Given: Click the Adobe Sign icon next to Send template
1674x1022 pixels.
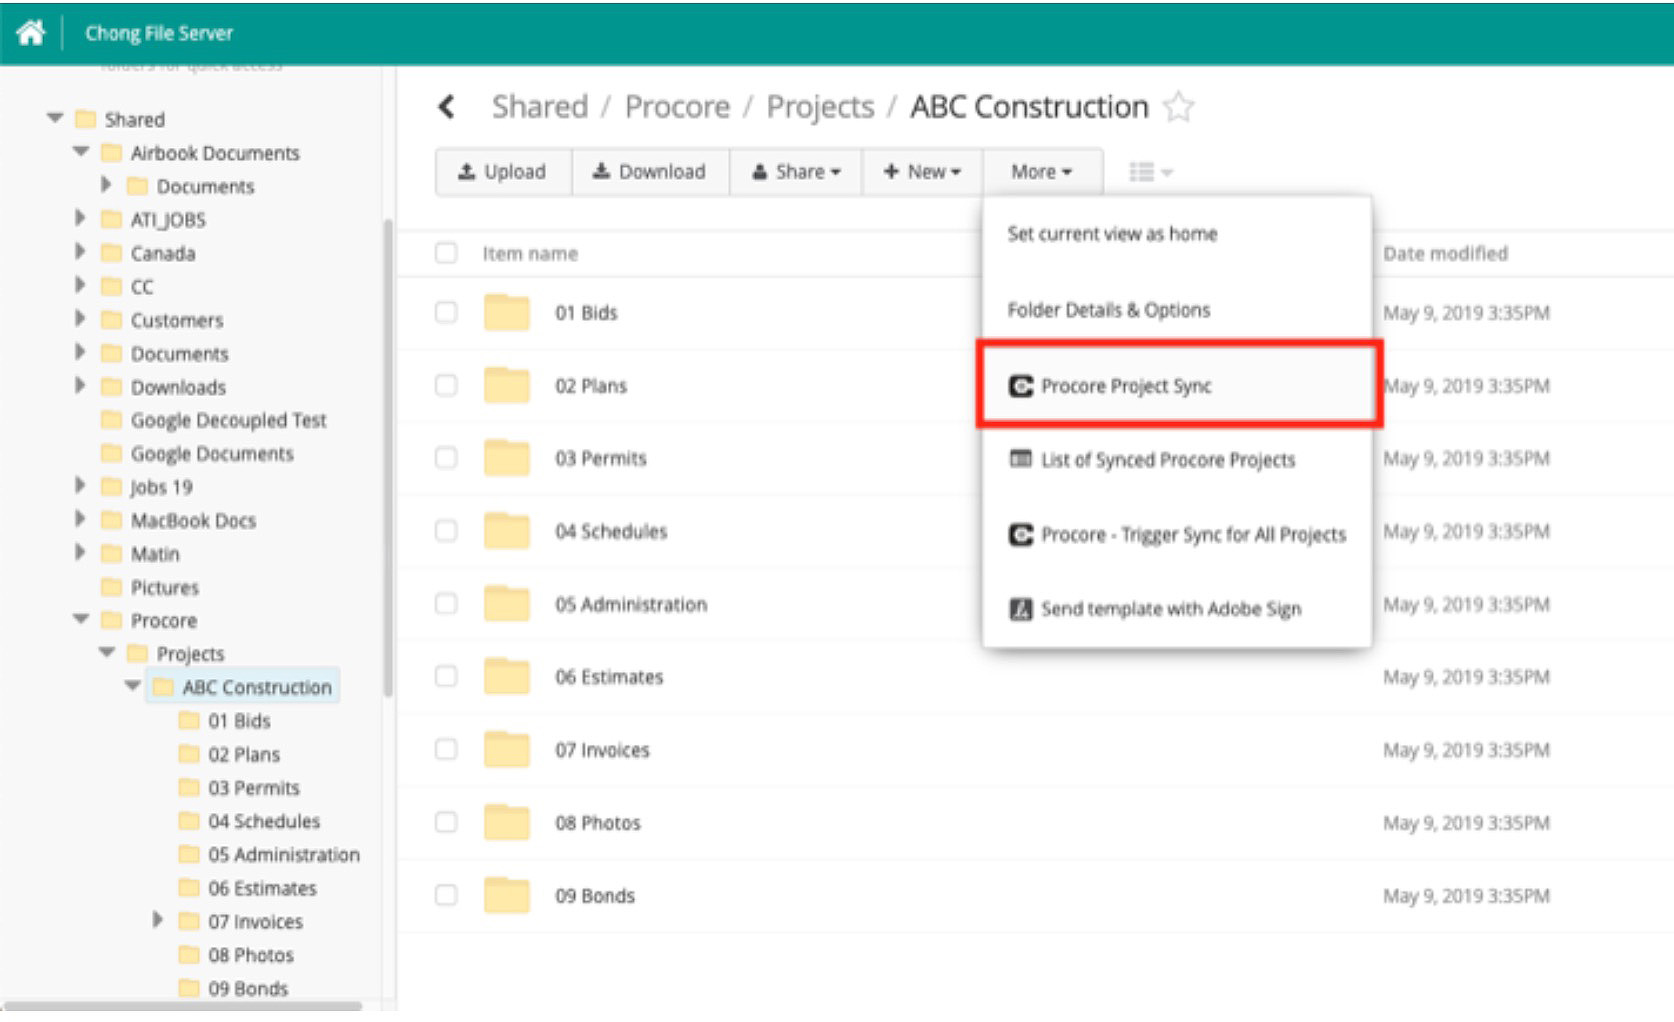Looking at the screenshot, I should click(x=1022, y=609).
